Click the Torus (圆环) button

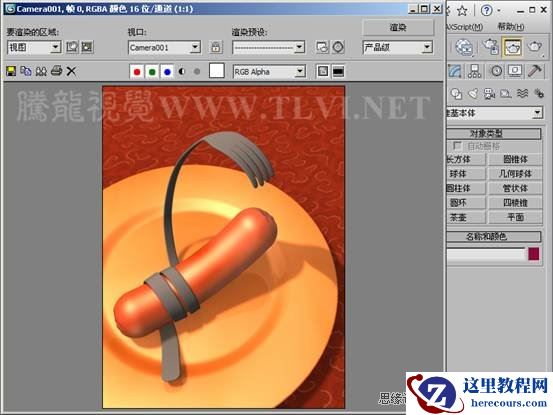click(x=466, y=203)
